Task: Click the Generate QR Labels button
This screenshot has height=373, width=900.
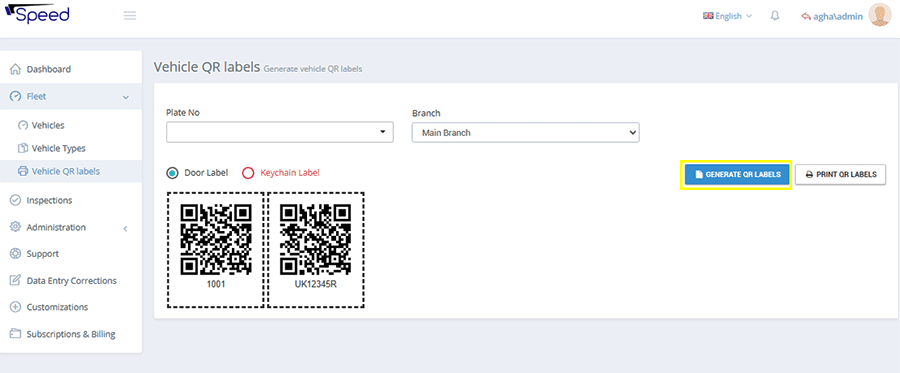Action: pyautogui.click(x=737, y=174)
